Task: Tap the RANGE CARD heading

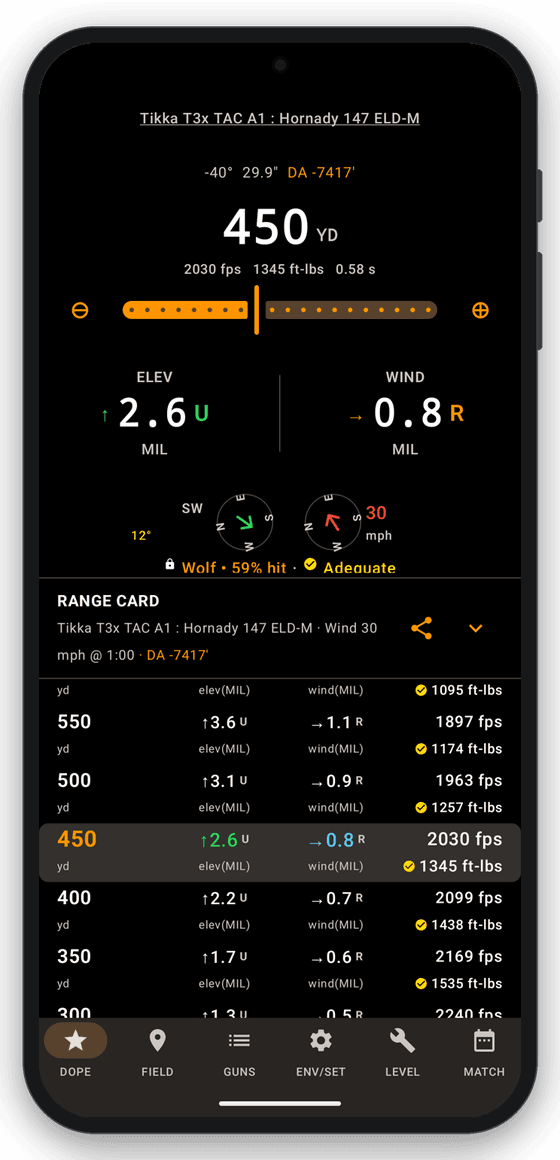Action: click(108, 601)
